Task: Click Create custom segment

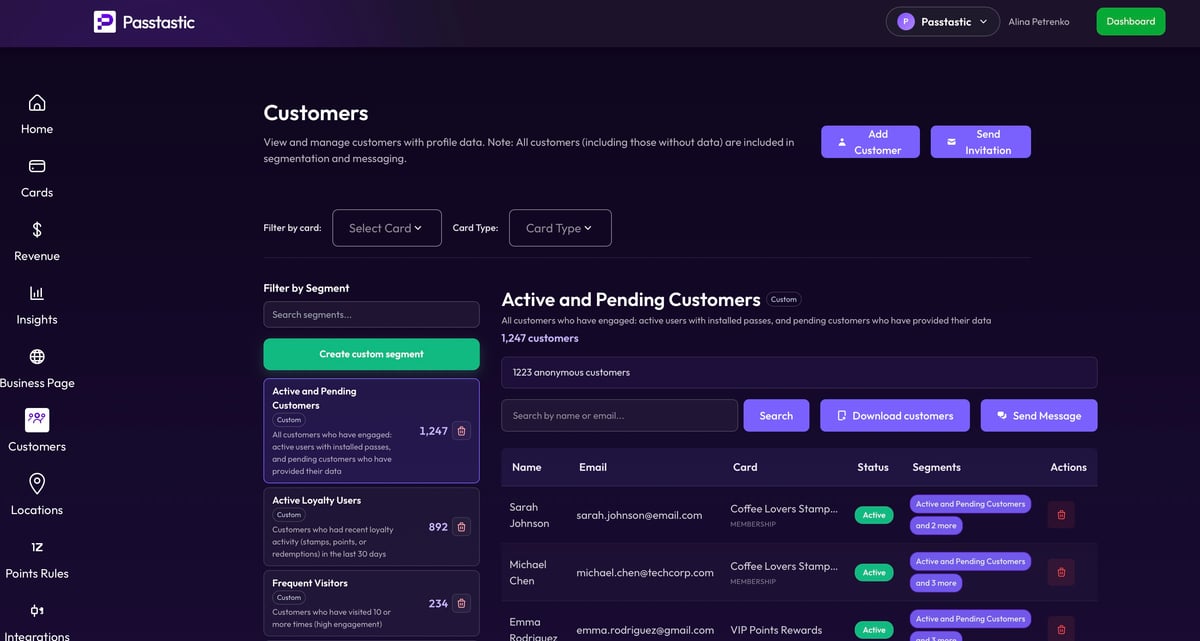Action: (371, 353)
